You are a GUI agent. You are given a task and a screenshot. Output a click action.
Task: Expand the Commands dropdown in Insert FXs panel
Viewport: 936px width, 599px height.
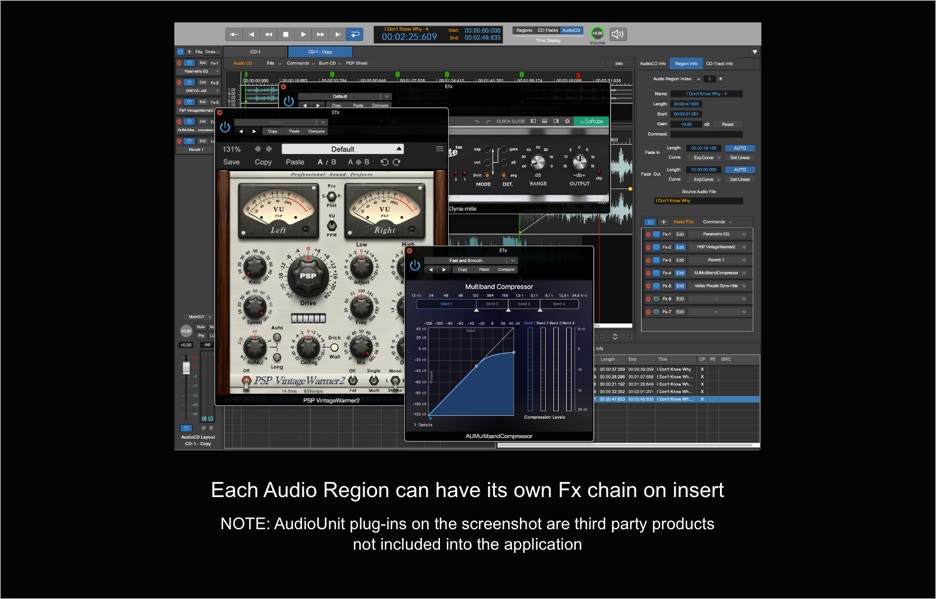[x=717, y=222]
